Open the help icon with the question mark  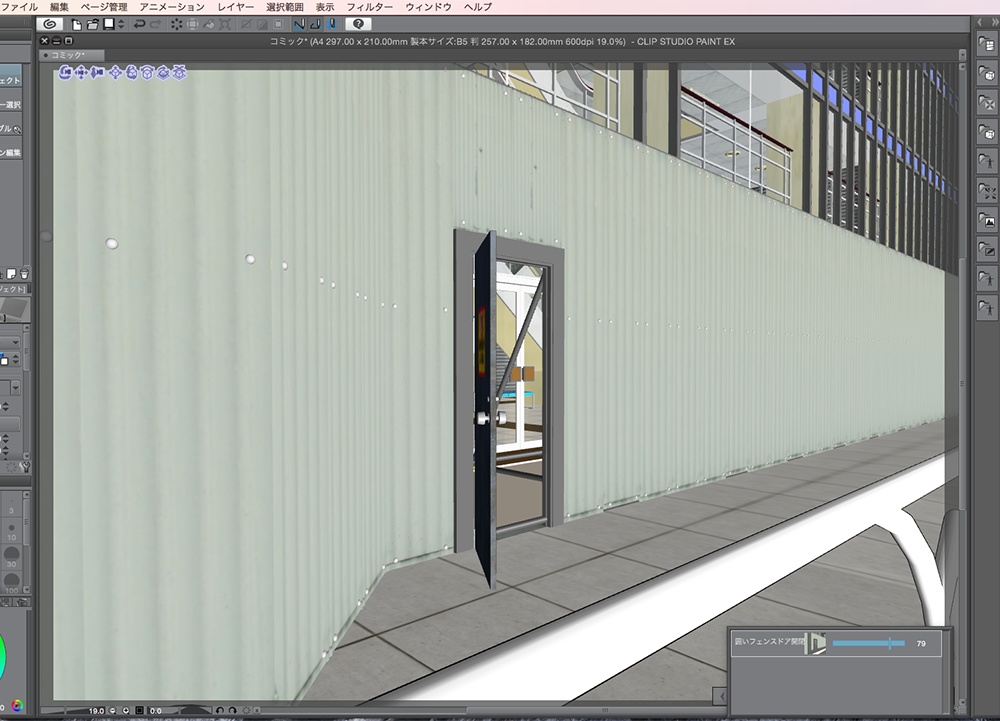pos(359,24)
